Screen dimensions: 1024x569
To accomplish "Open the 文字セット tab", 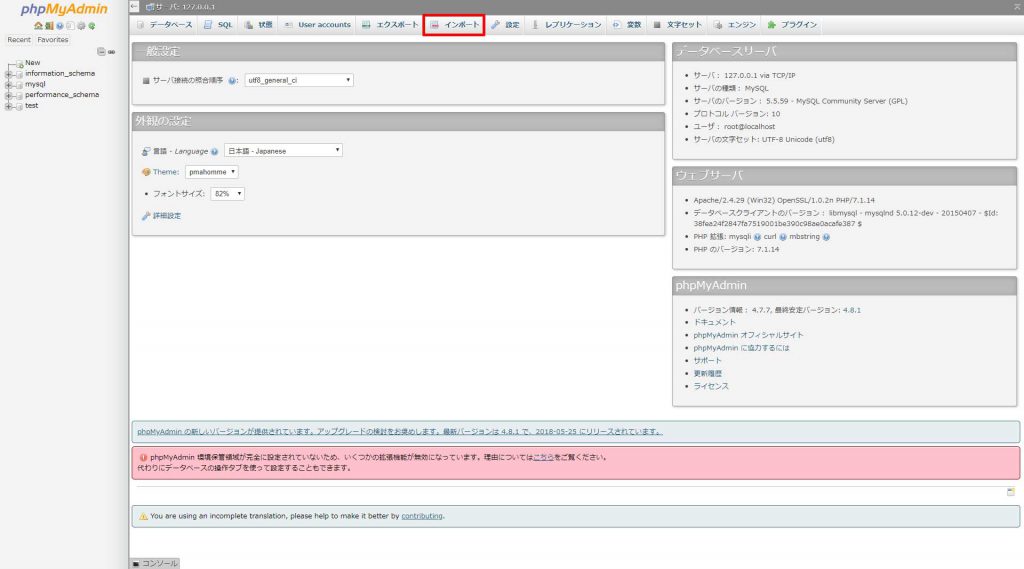I will point(678,25).
